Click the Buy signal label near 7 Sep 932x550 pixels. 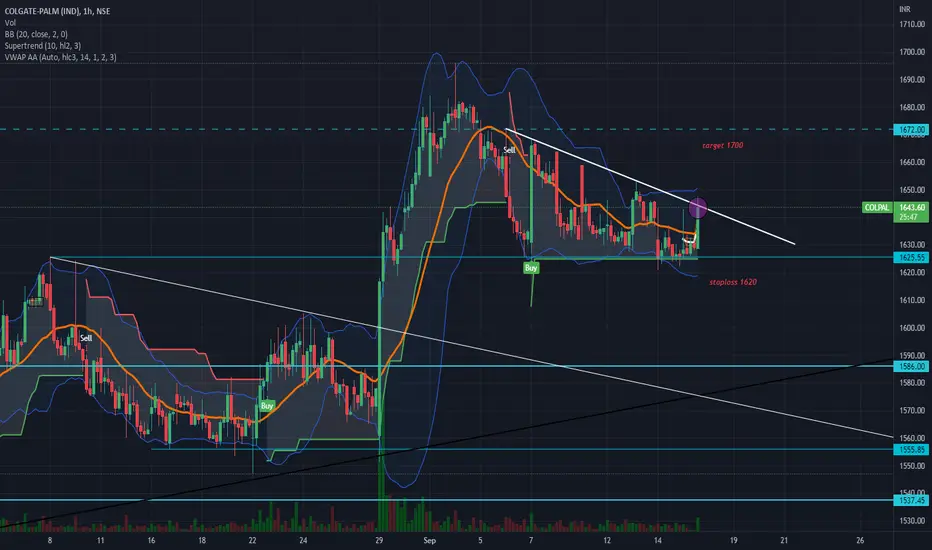click(531, 268)
